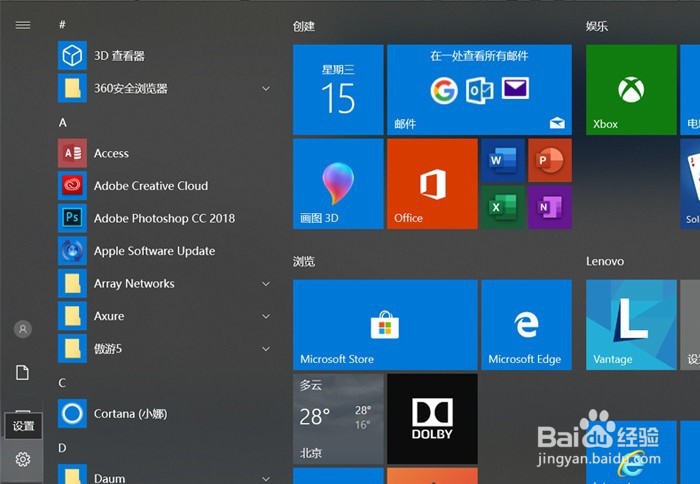Click the Lenovo group heading
Image resolution: width=700 pixels, height=484 pixels.
pyautogui.click(x=605, y=261)
